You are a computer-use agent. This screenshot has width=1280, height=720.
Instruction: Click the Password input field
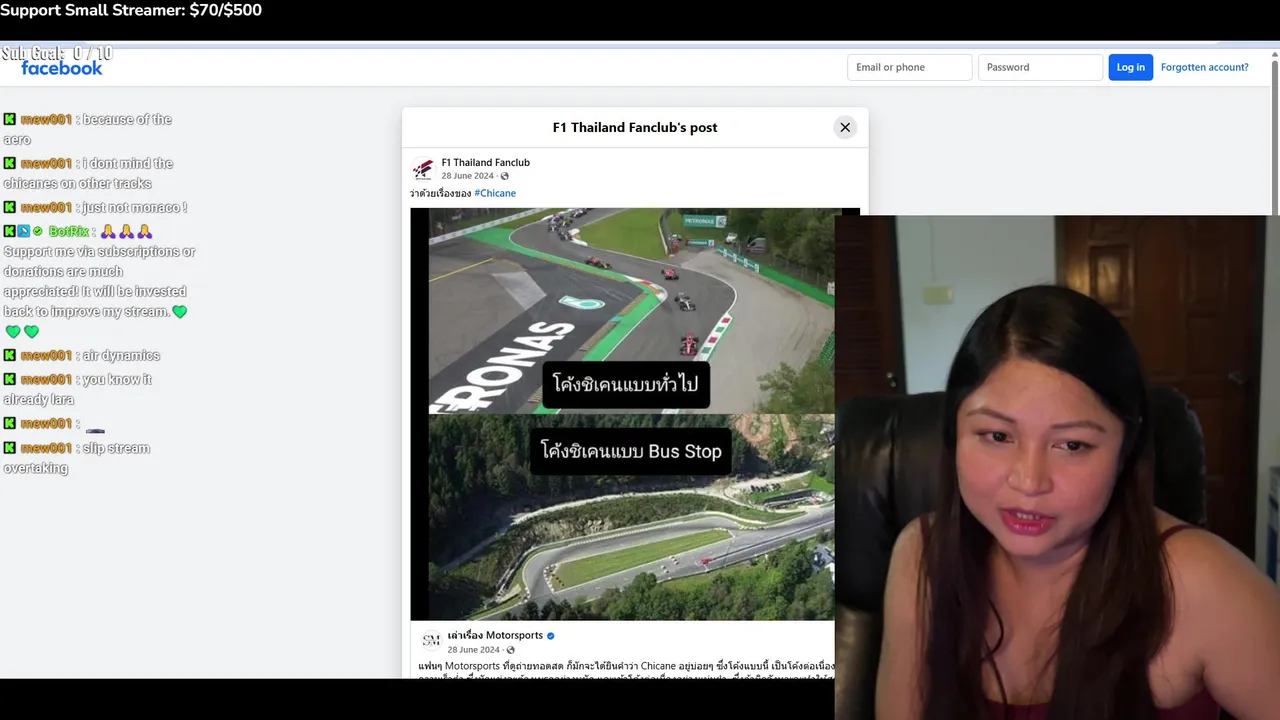1040,67
